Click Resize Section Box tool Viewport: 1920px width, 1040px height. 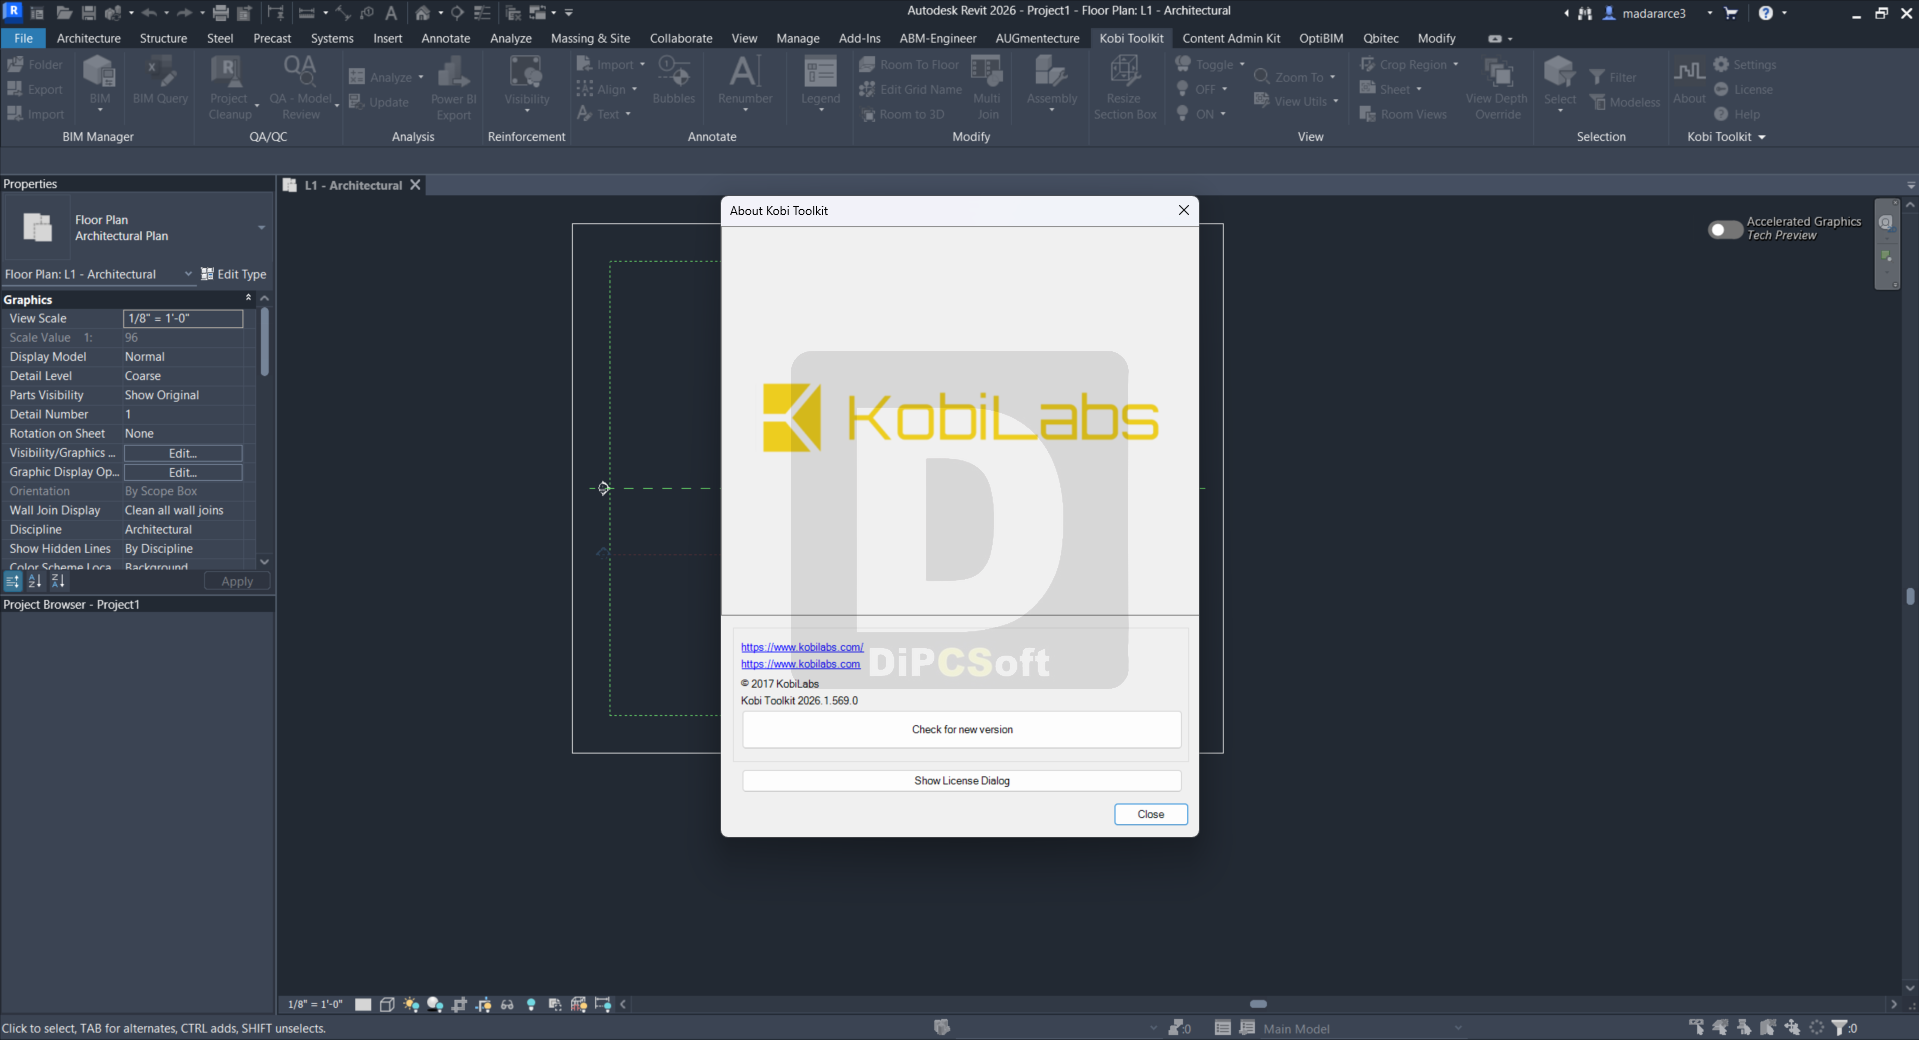click(1124, 87)
